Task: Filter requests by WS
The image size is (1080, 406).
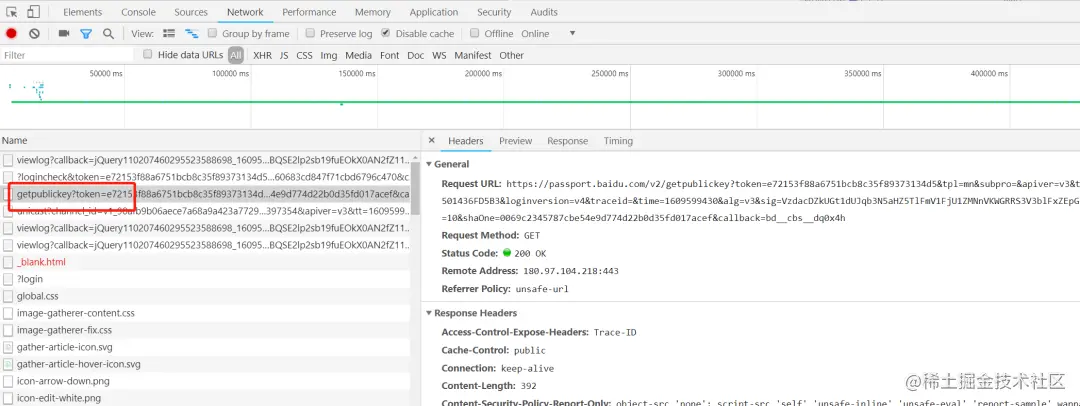Action: point(439,55)
